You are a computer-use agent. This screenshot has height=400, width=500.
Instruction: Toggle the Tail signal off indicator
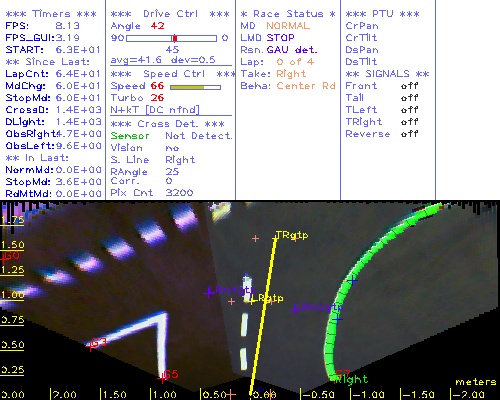410,98
